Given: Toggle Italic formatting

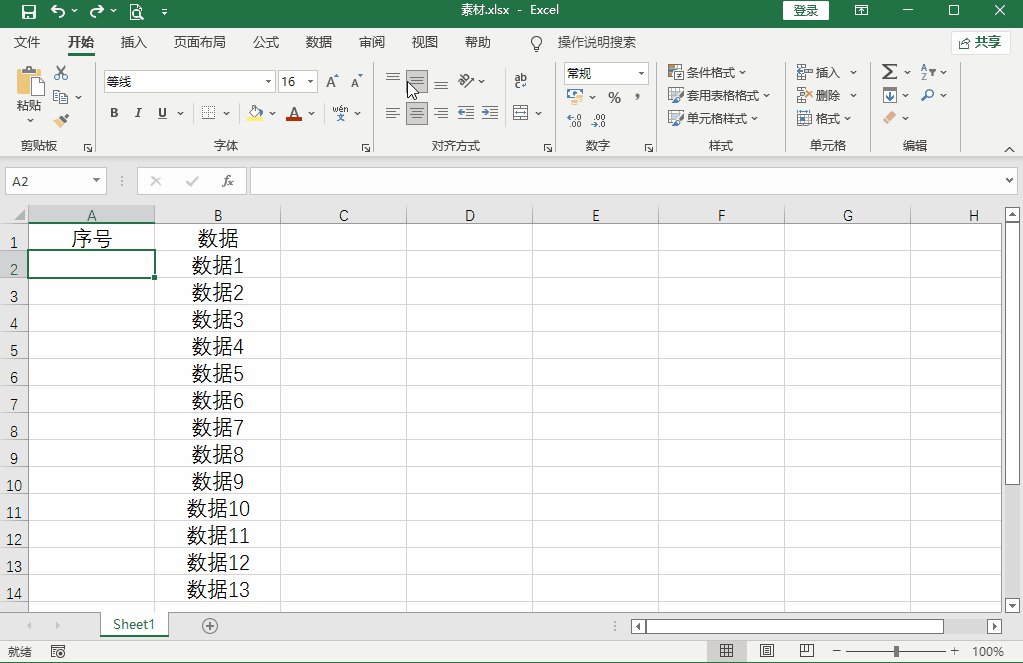Looking at the screenshot, I should [138, 113].
